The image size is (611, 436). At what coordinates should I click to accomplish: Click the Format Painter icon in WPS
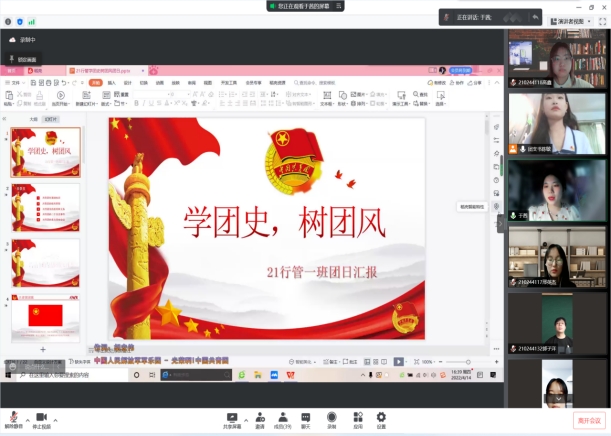pyautogui.click(x=39, y=95)
